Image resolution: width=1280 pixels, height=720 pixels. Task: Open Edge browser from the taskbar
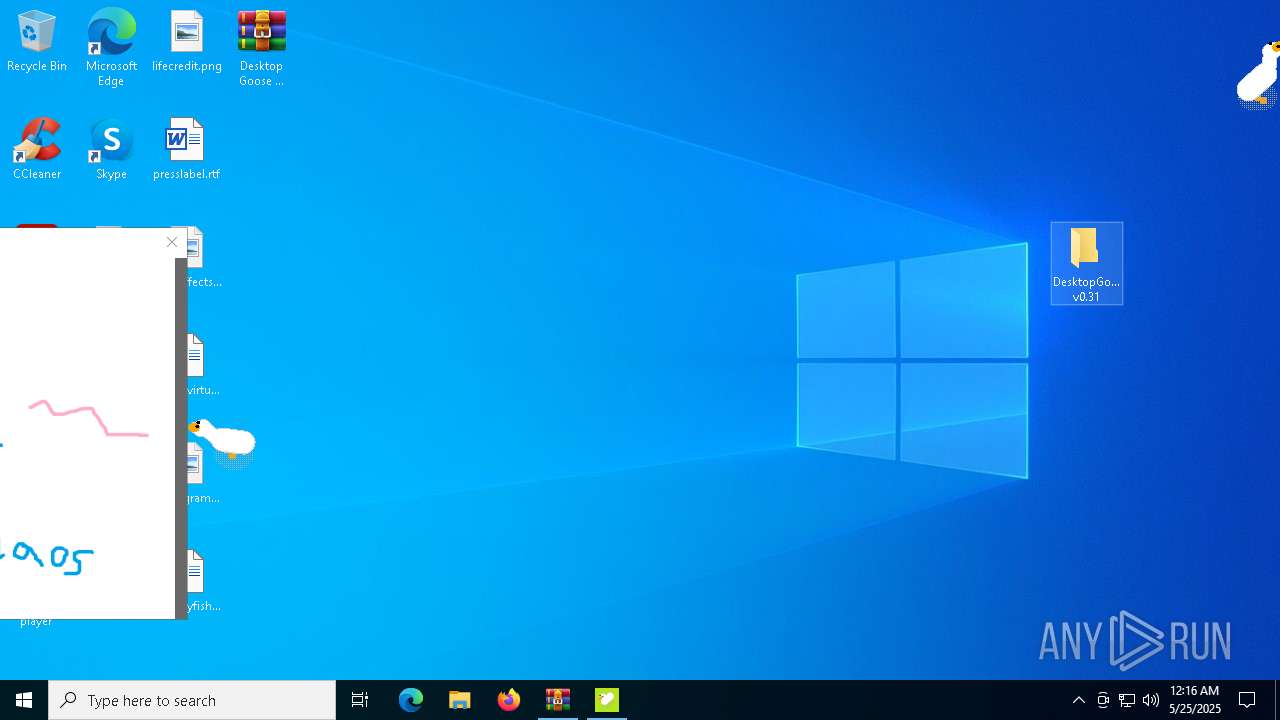(411, 700)
